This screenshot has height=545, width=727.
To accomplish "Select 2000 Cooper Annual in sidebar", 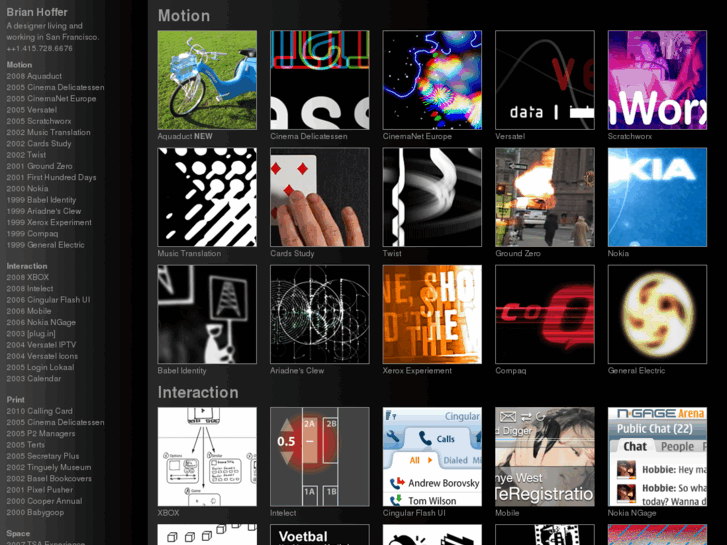I will [44, 501].
